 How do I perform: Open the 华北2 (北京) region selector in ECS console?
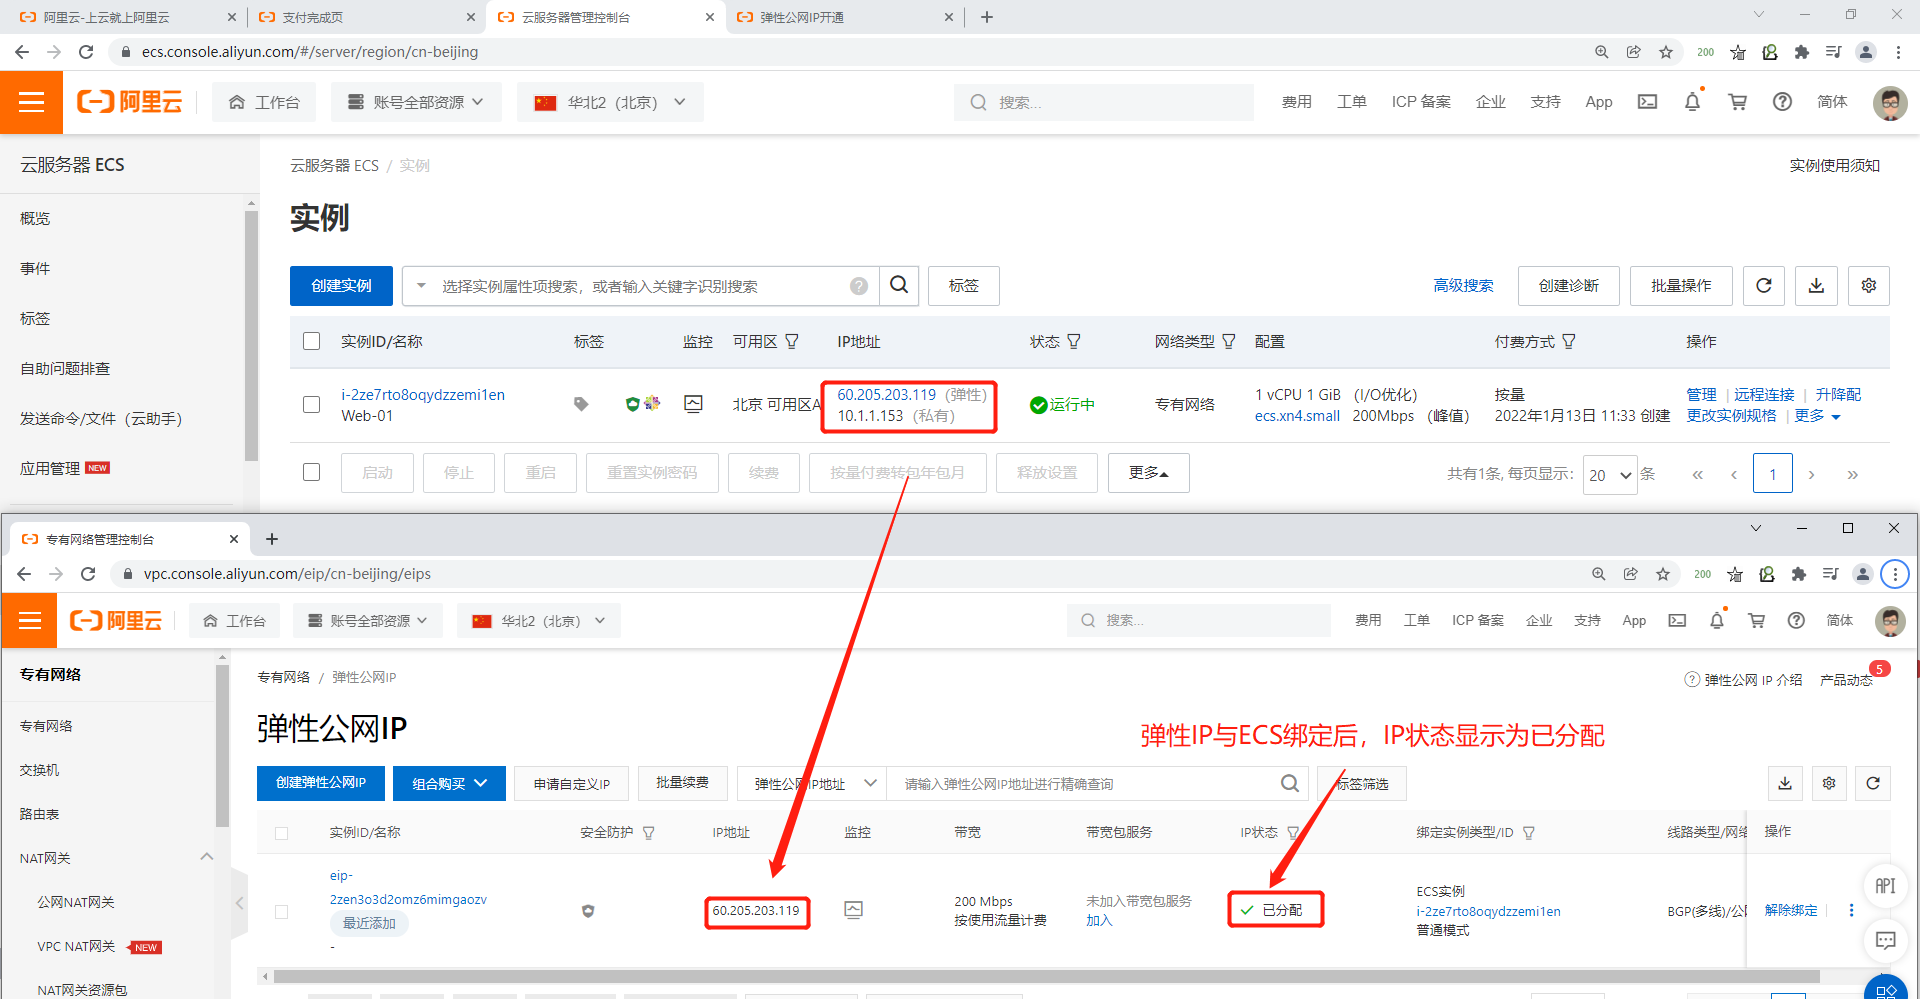(x=610, y=102)
